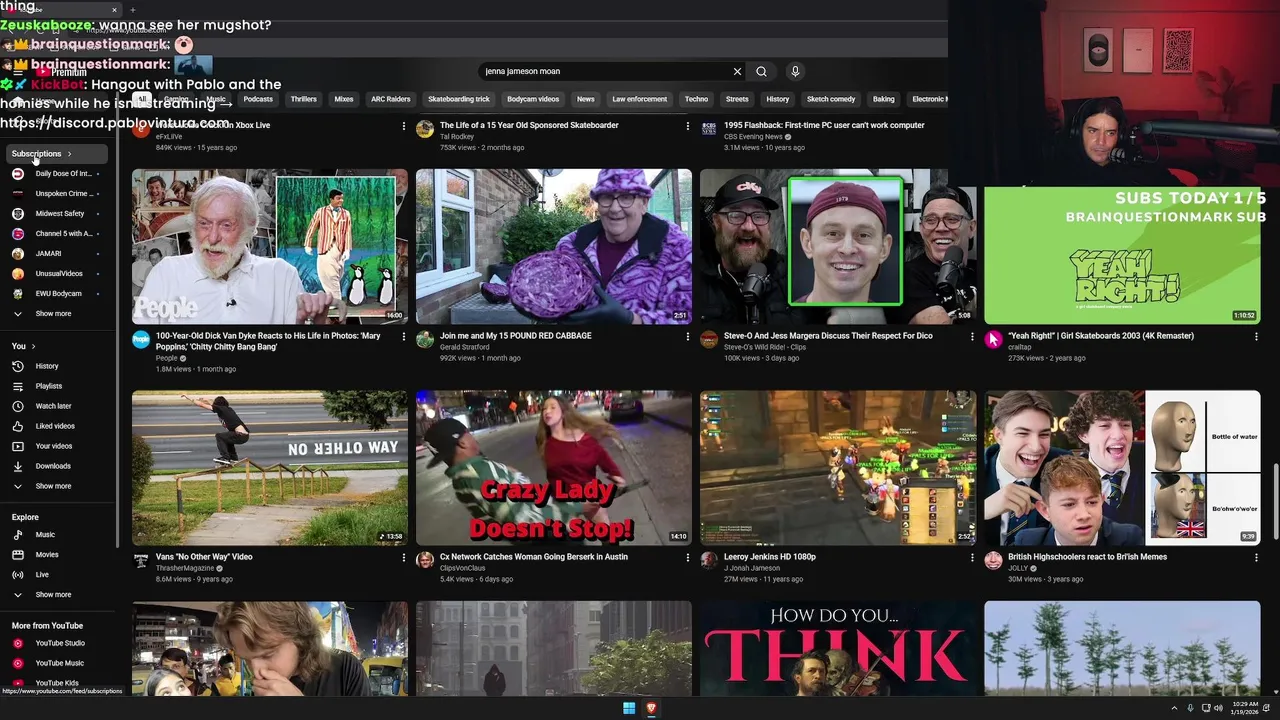This screenshot has height=720, width=1280.
Task: Open Liked videos in the sidebar
Action: pyautogui.click(x=55, y=426)
